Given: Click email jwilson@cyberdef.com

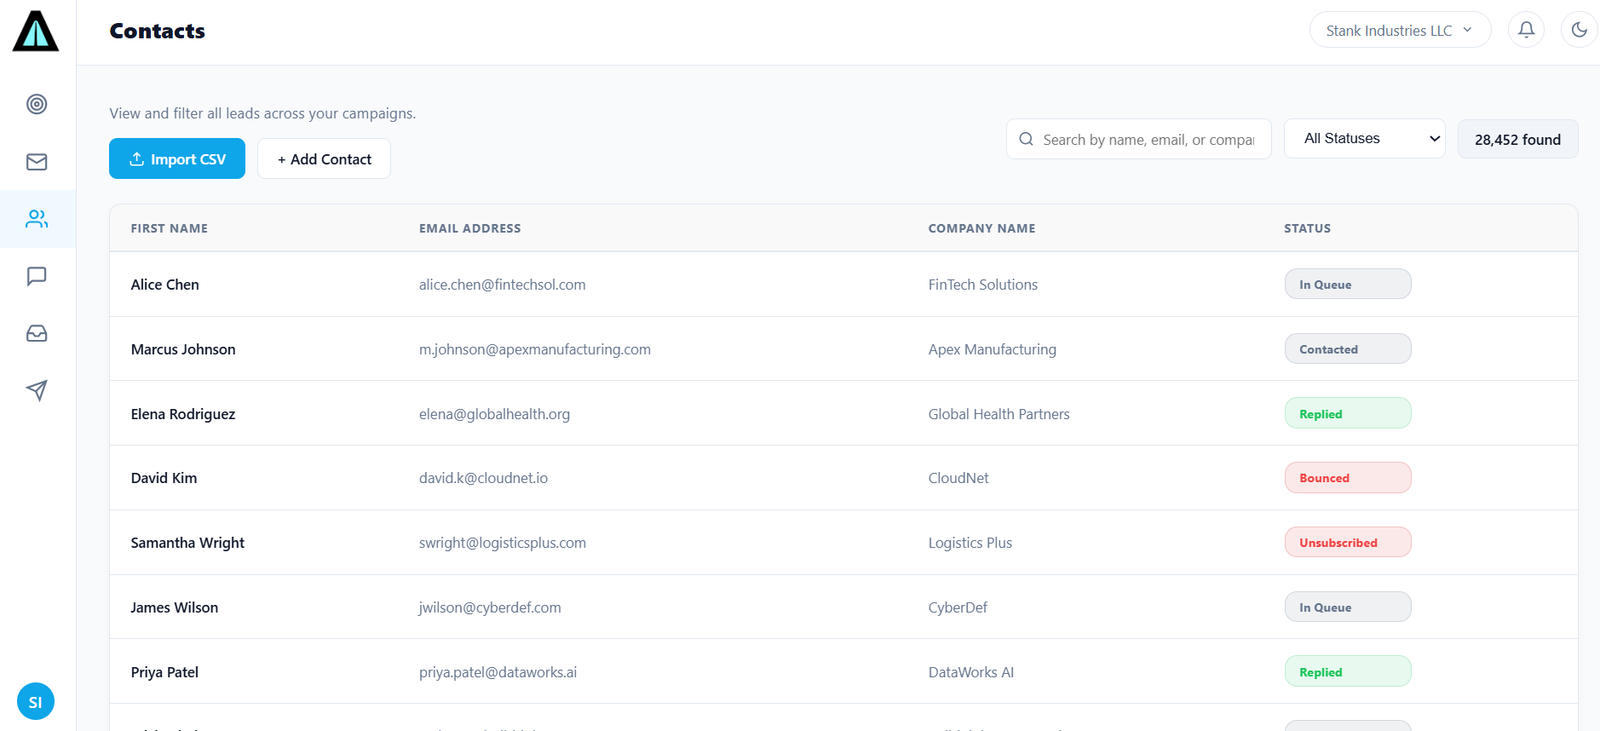Looking at the screenshot, I should click(x=490, y=608).
